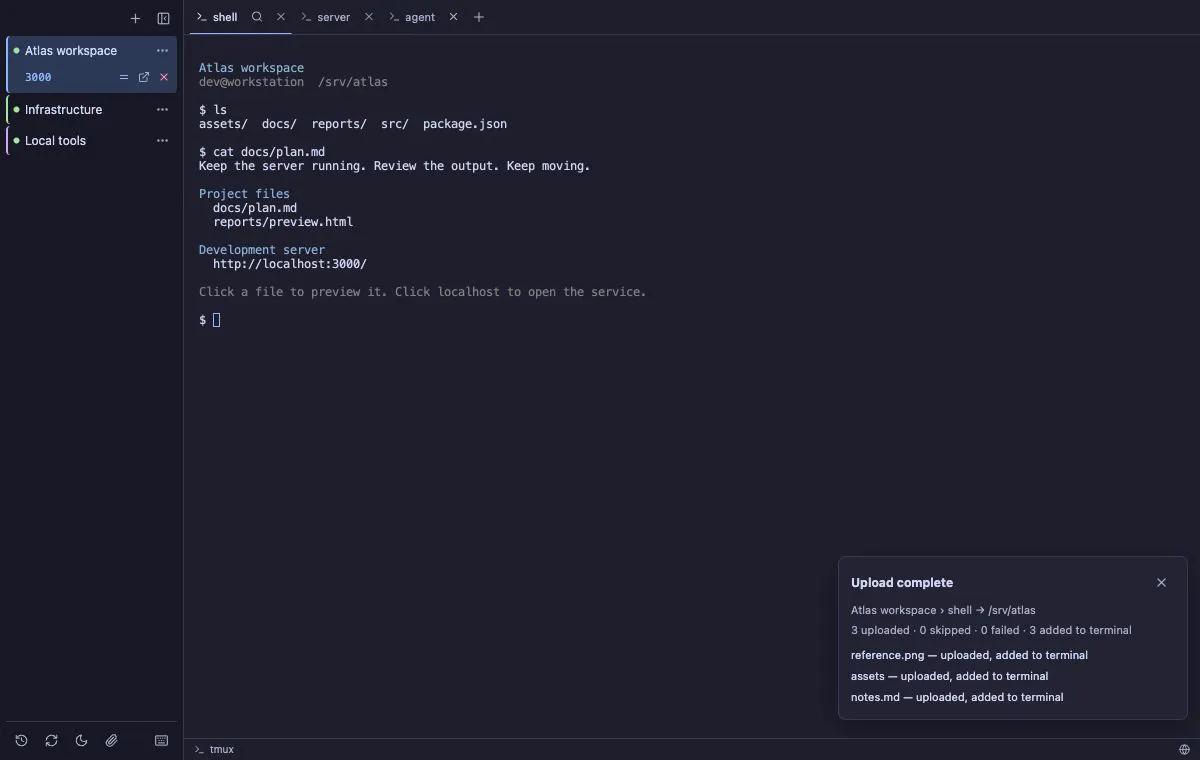Close the shell tab
The image size is (1200, 760).
tap(281, 17)
